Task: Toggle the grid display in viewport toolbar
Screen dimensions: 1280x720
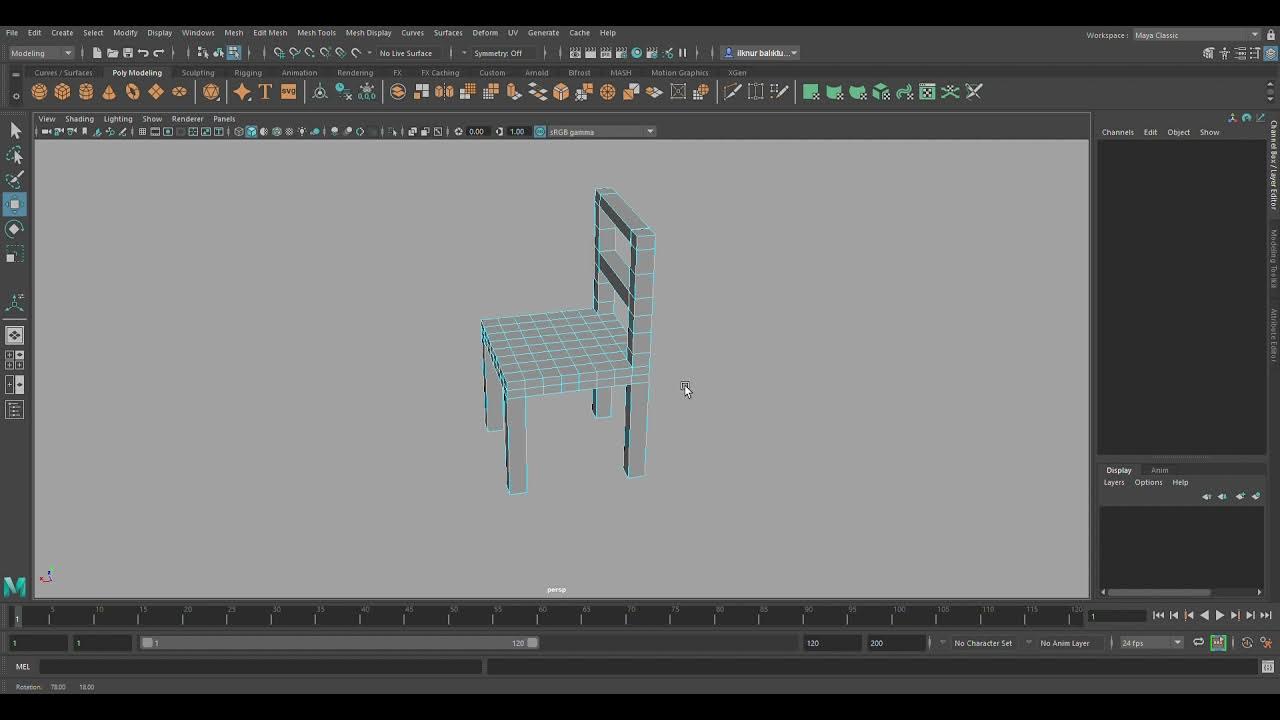Action: point(142,132)
